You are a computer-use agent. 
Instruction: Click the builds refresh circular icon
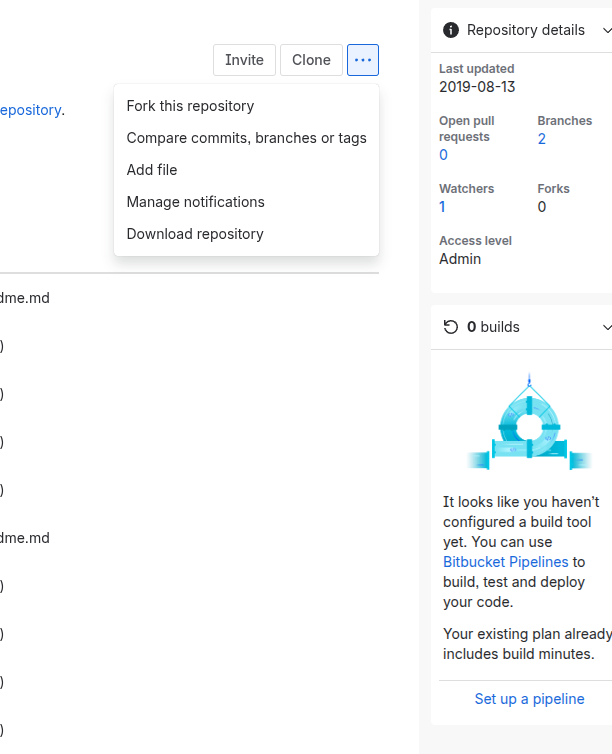pyautogui.click(x=451, y=327)
